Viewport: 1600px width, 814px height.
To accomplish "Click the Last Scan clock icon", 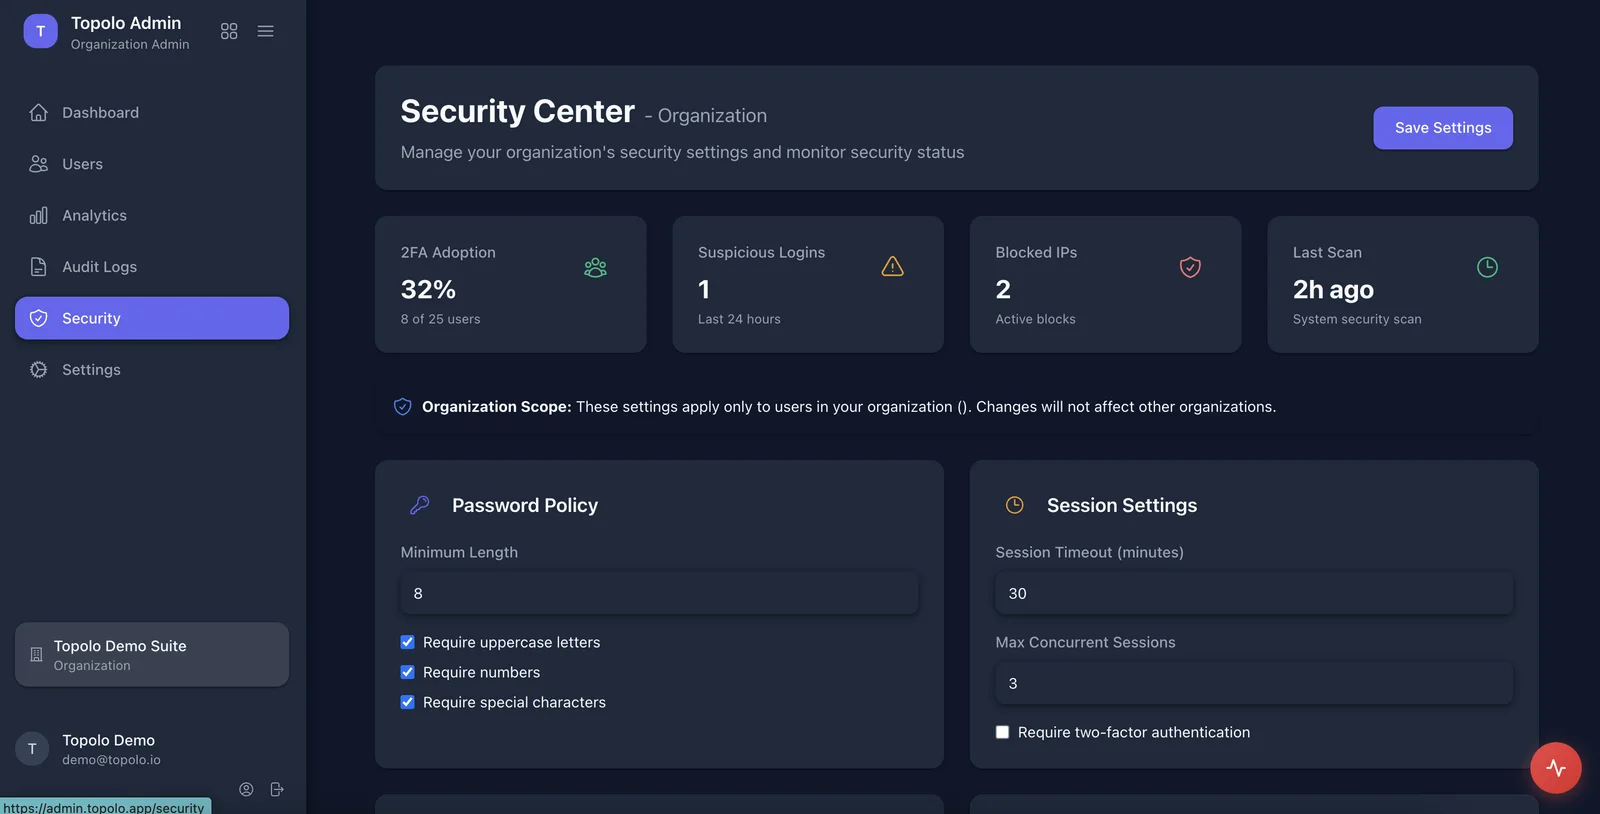I will tap(1487, 267).
